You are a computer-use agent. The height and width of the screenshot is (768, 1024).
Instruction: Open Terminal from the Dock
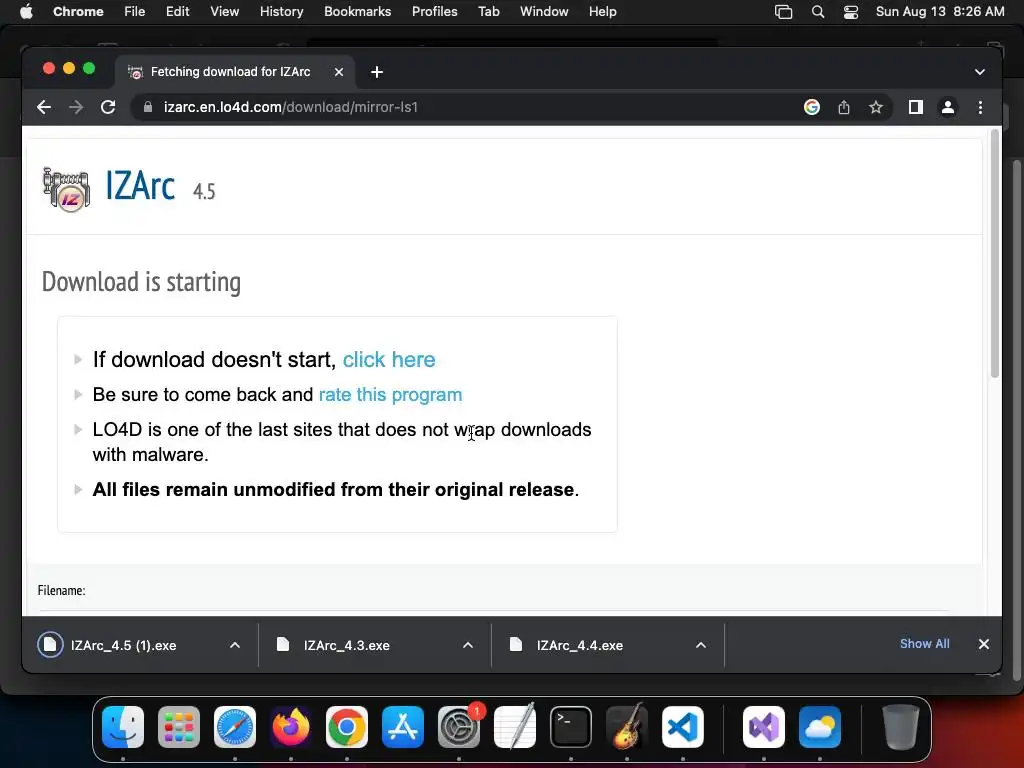(x=571, y=727)
